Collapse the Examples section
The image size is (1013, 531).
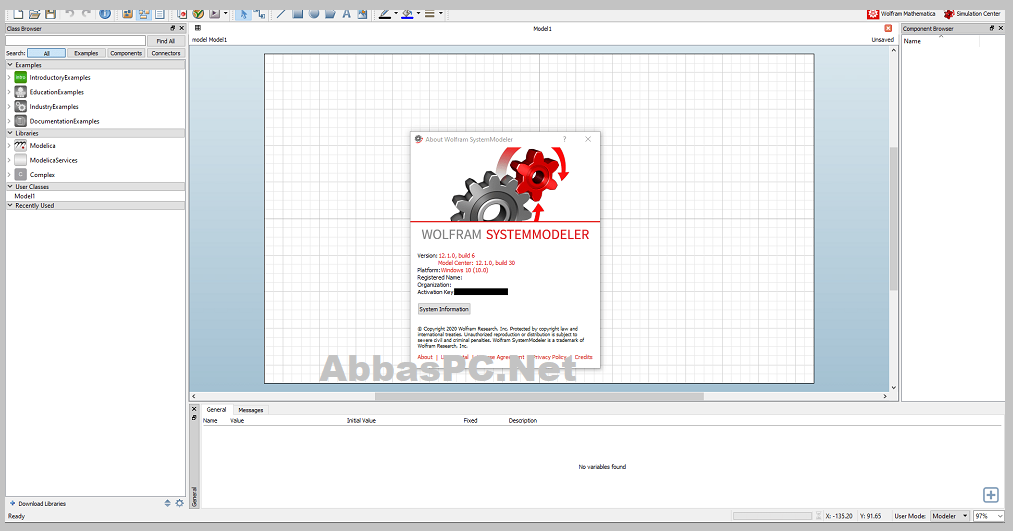tap(10, 65)
